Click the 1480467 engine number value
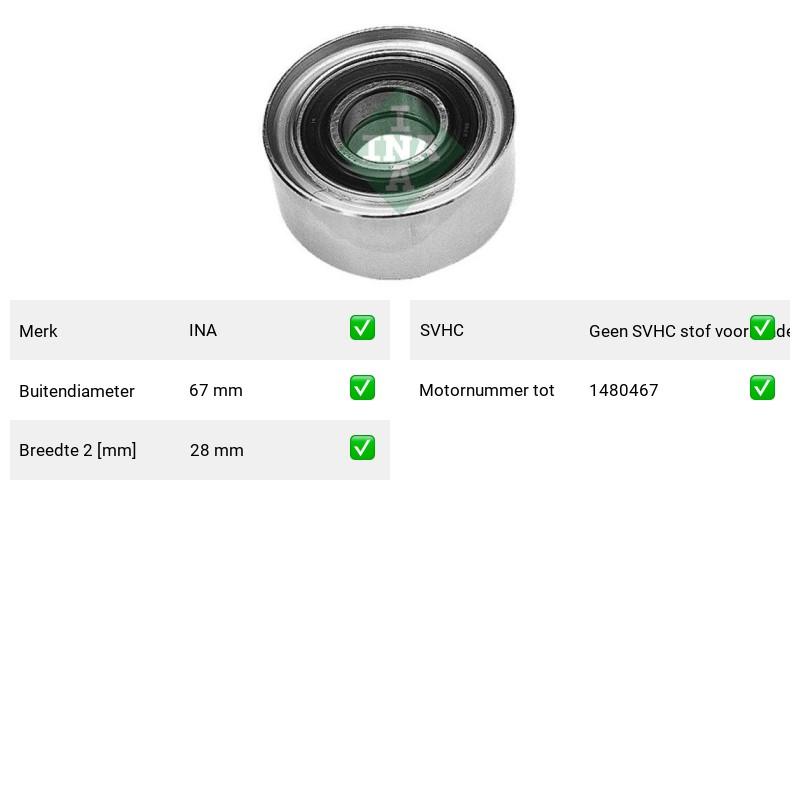800x800 pixels. [623, 391]
